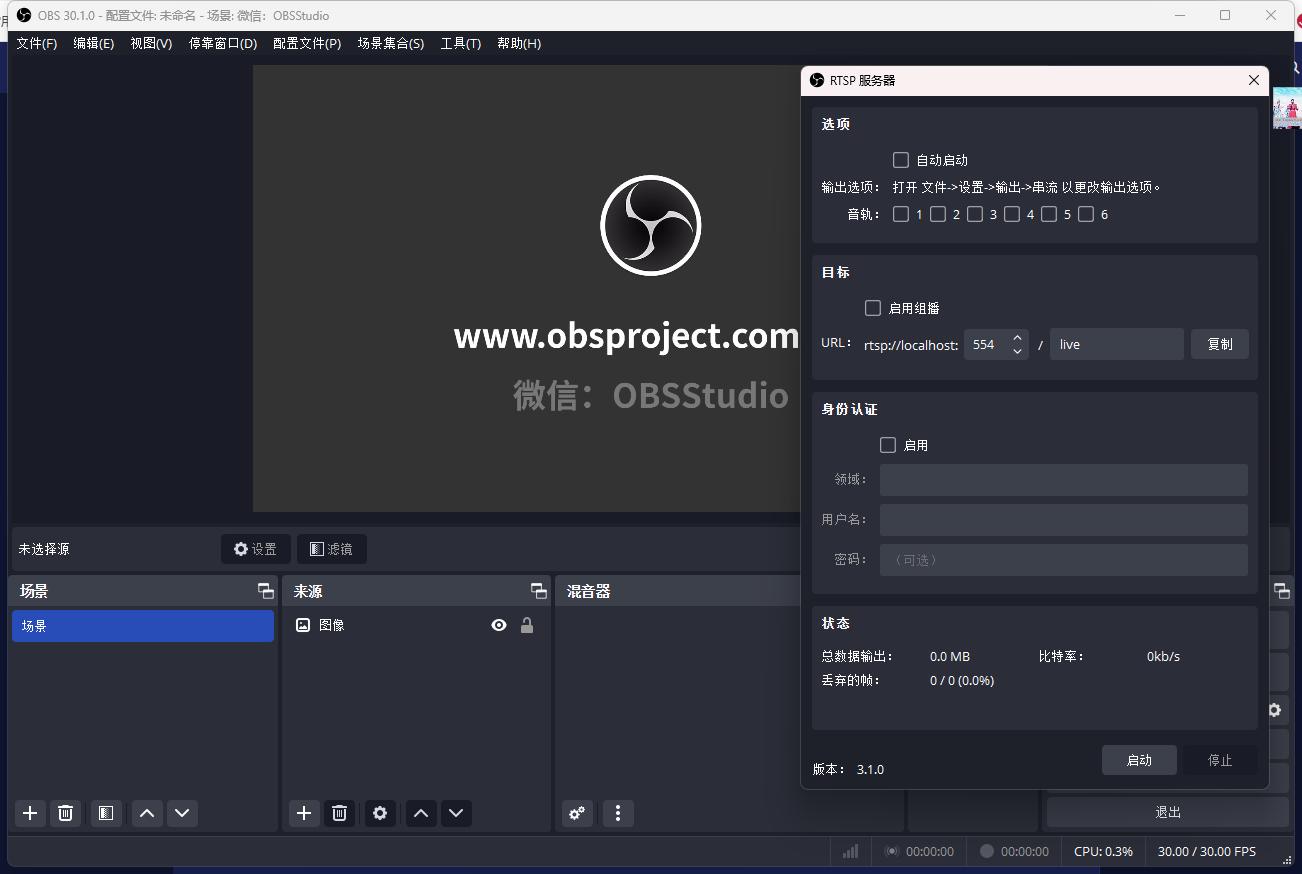Move the source up with arrow icon
Screen dimensions: 1302x874
coord(420,813)
